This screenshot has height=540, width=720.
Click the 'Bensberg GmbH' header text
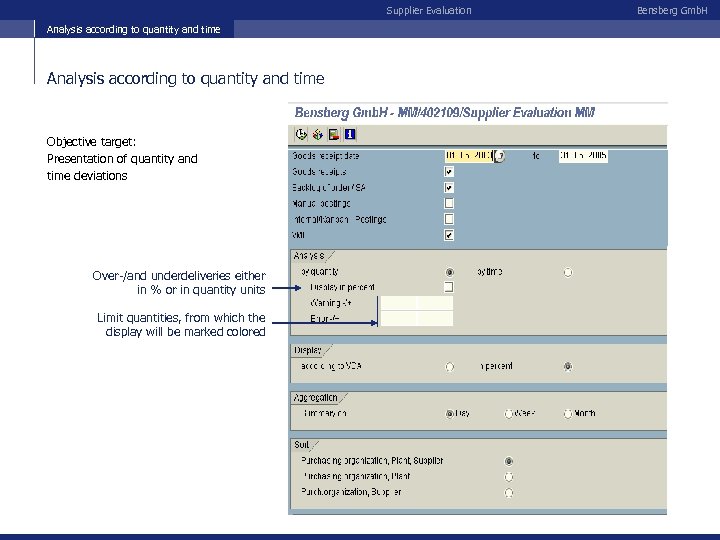click(672, 11)
